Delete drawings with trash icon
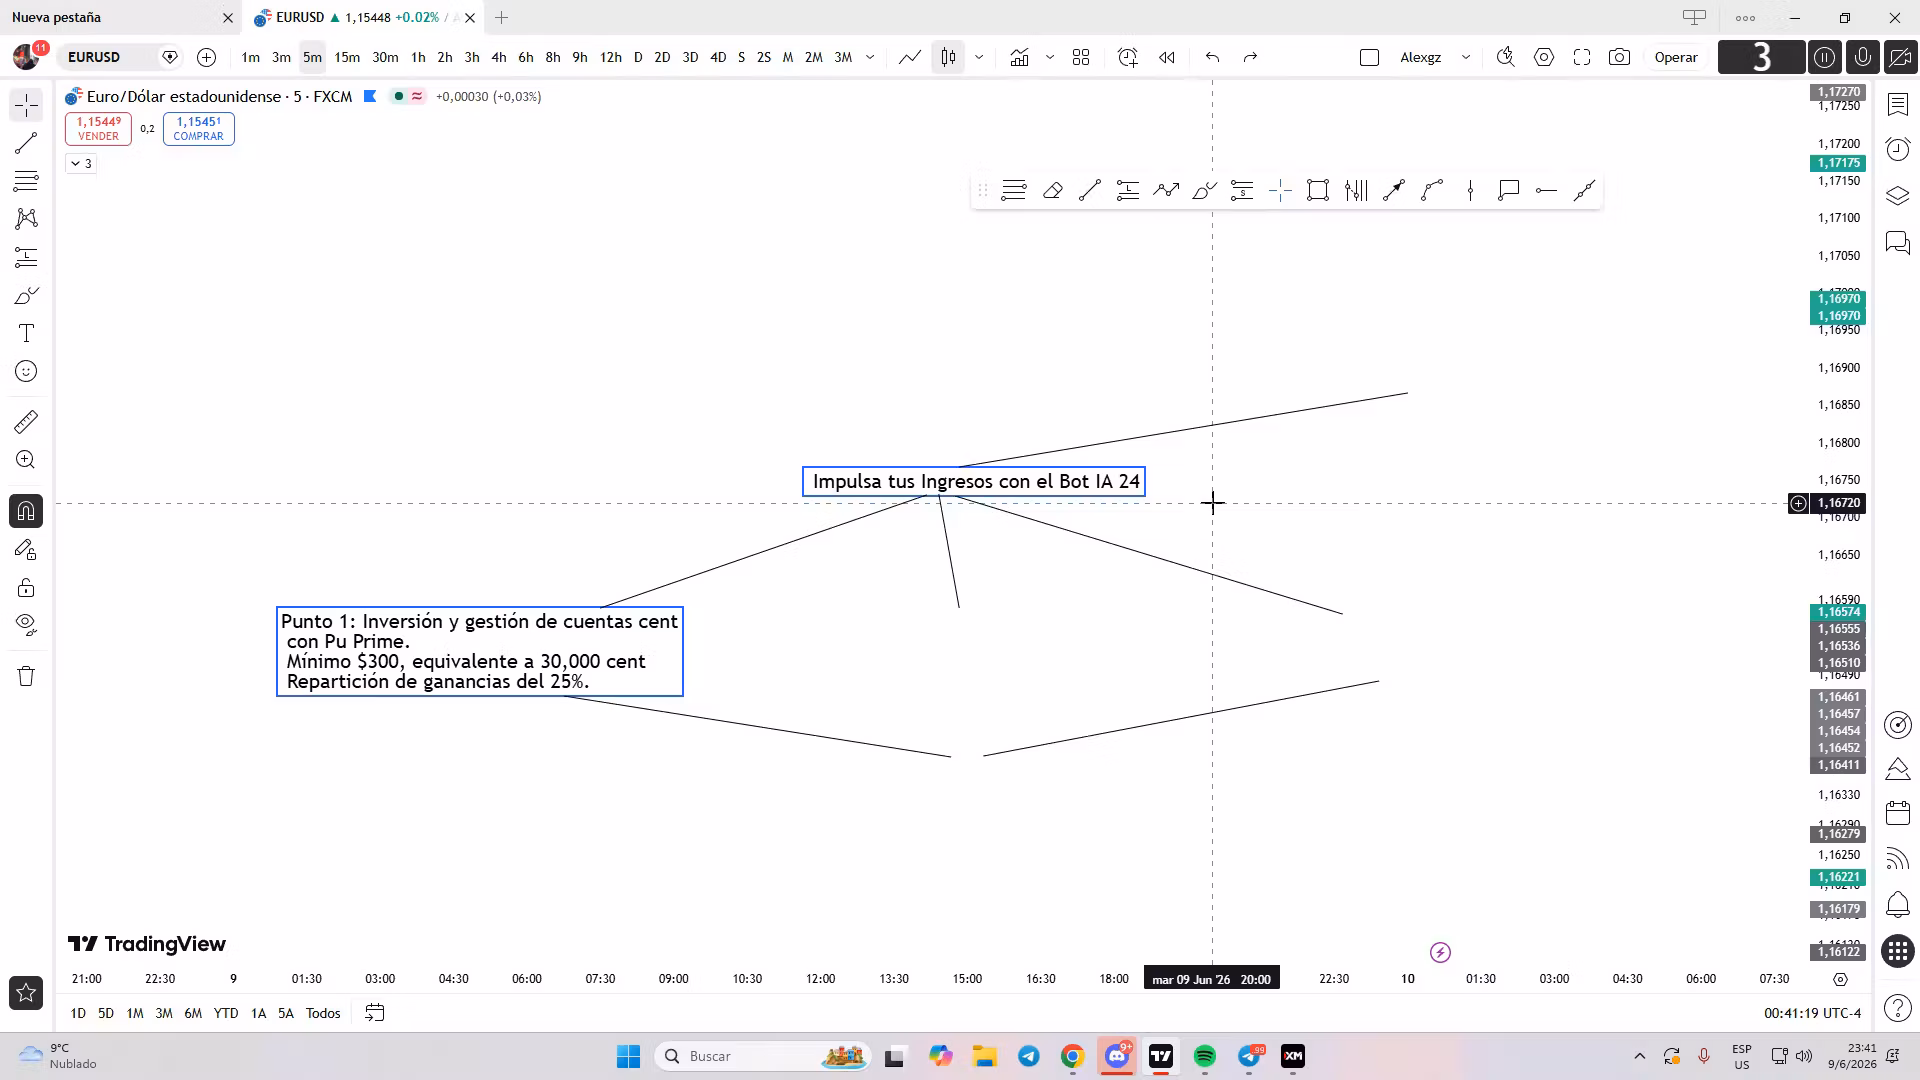The width and height of the screenshot is (1920, 1080). click(26, 676)
